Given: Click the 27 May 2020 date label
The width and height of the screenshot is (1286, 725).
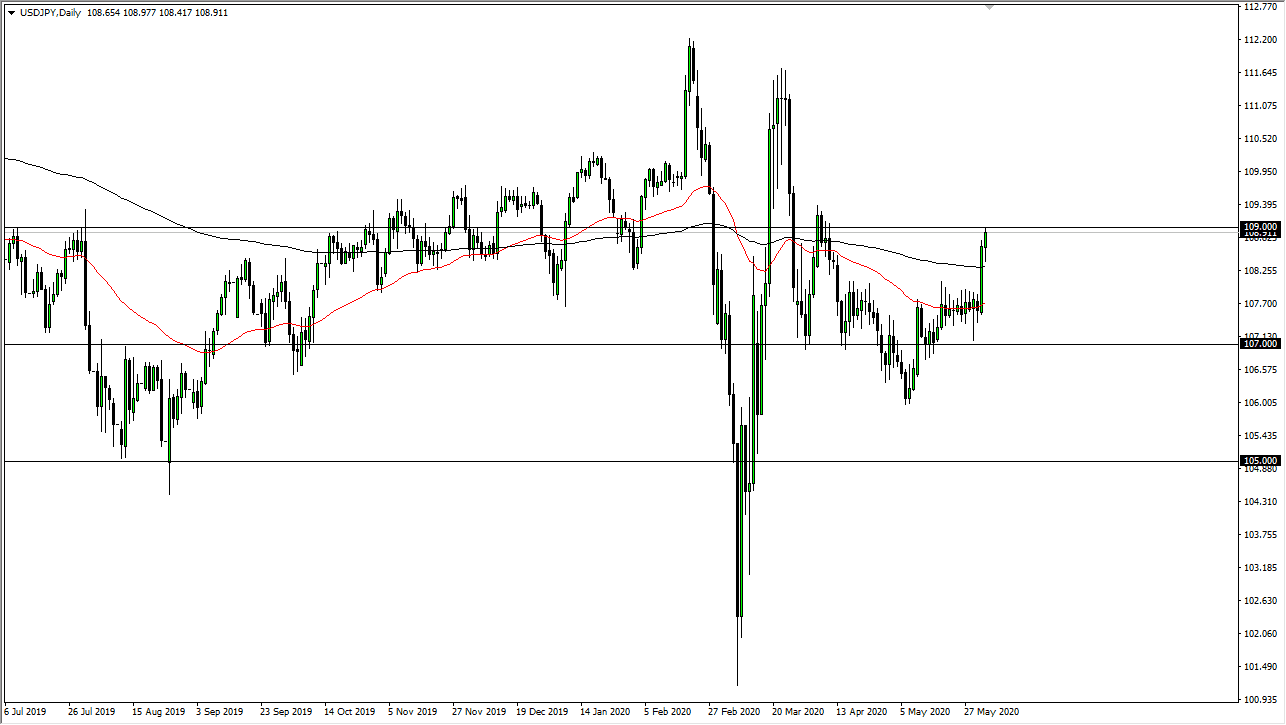Looking at the screenshot, I should point(989,712).
